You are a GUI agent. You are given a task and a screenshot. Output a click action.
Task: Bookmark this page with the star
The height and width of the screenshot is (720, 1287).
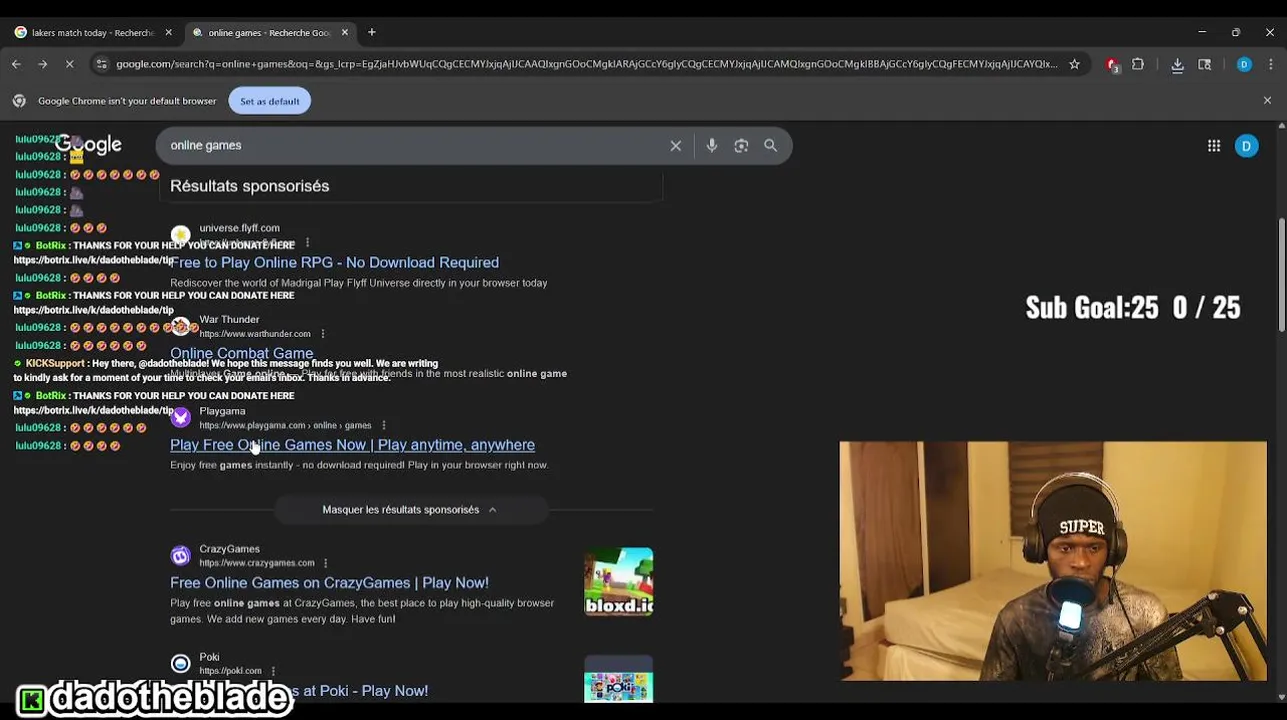point(1074,64)
